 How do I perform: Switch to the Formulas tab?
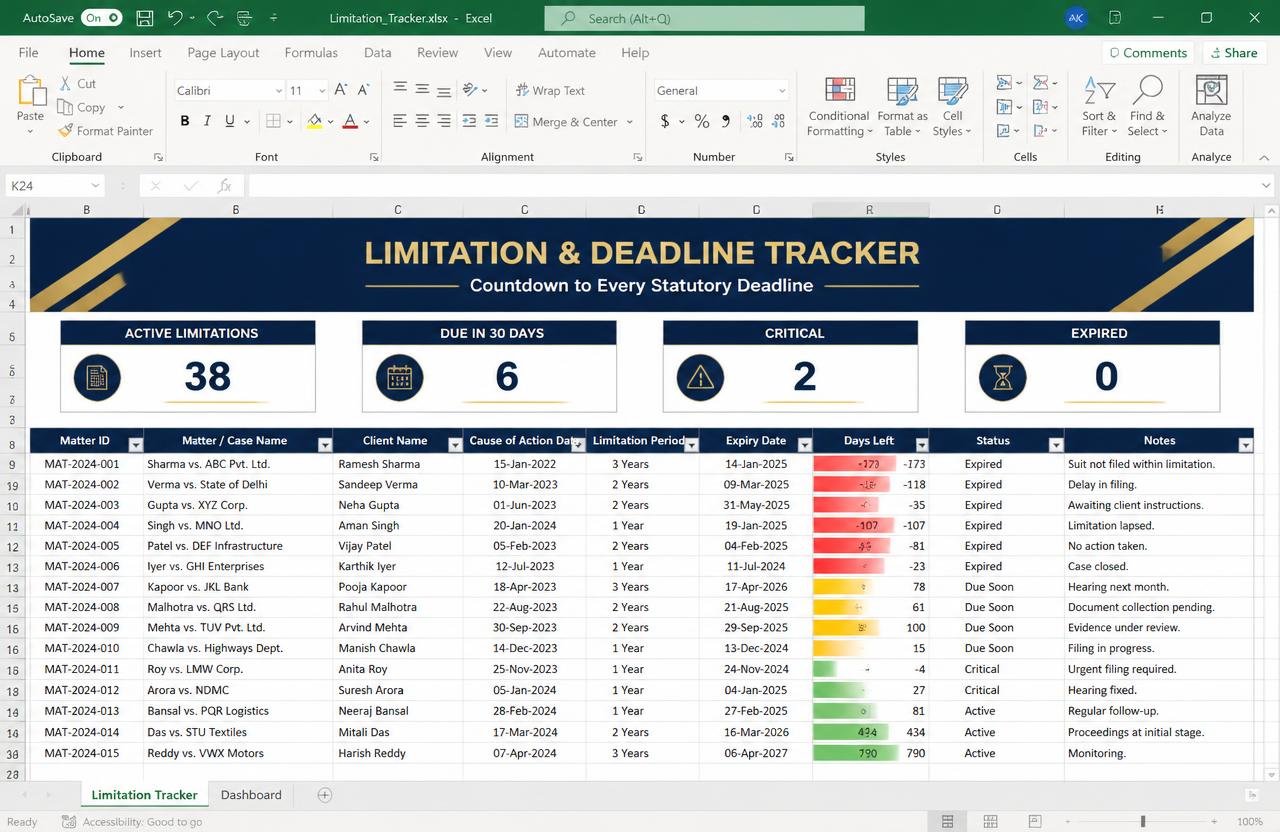pos(311,53)
